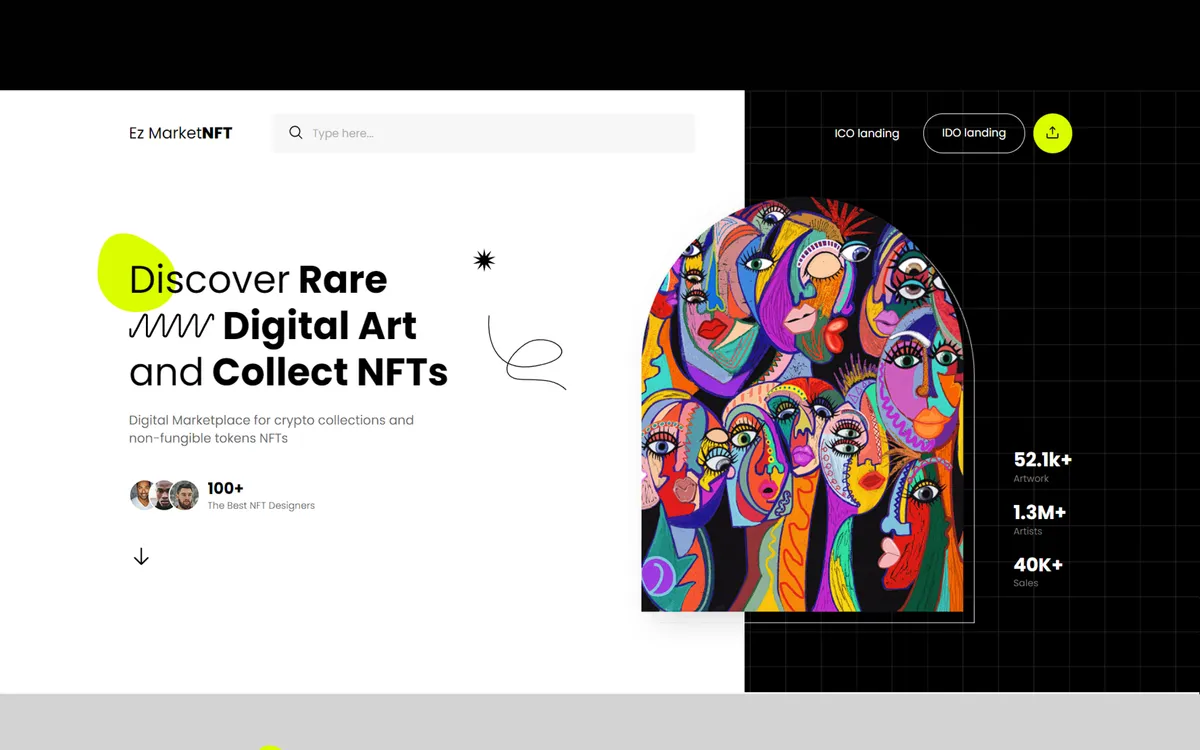Open the IDO landing button
Image resolution: width=1200 pixels, height=750 pixels.
coord(974,133)
